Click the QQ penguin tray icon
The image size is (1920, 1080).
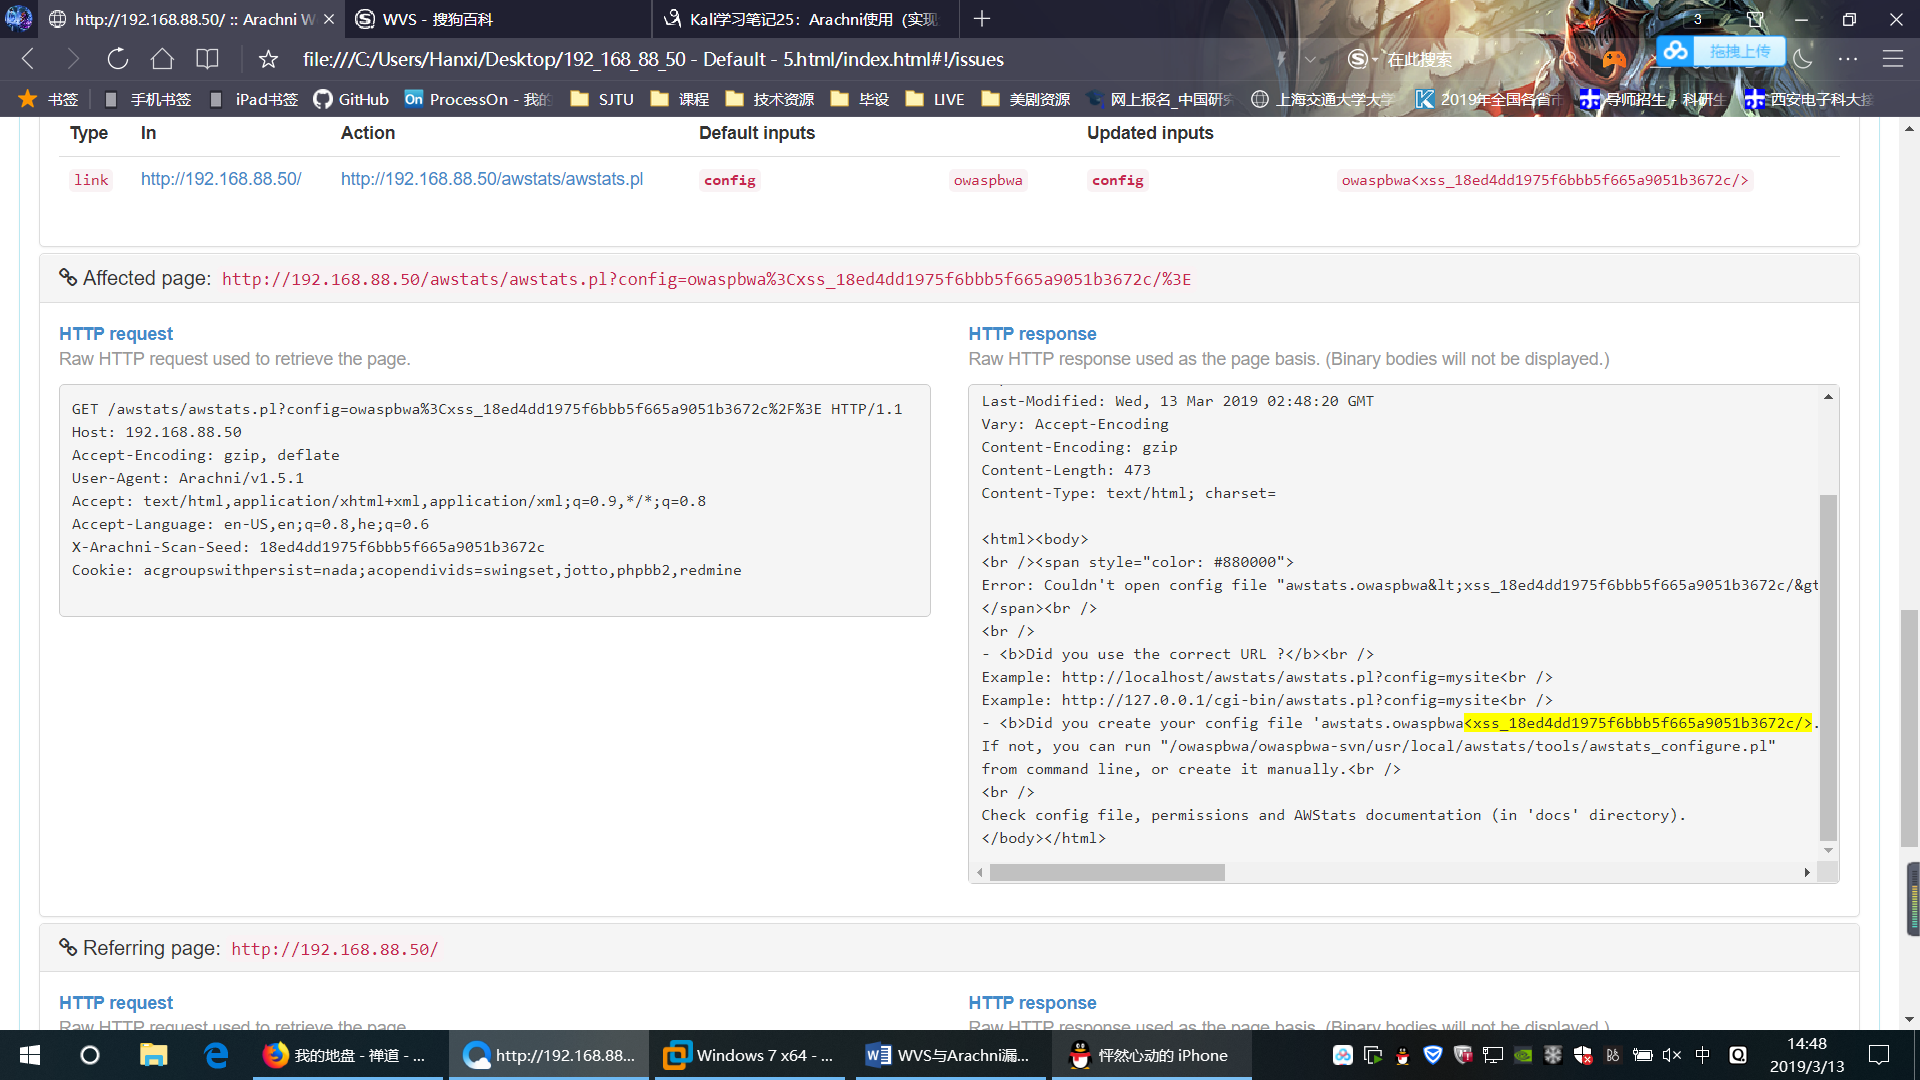(1403, 1055)
